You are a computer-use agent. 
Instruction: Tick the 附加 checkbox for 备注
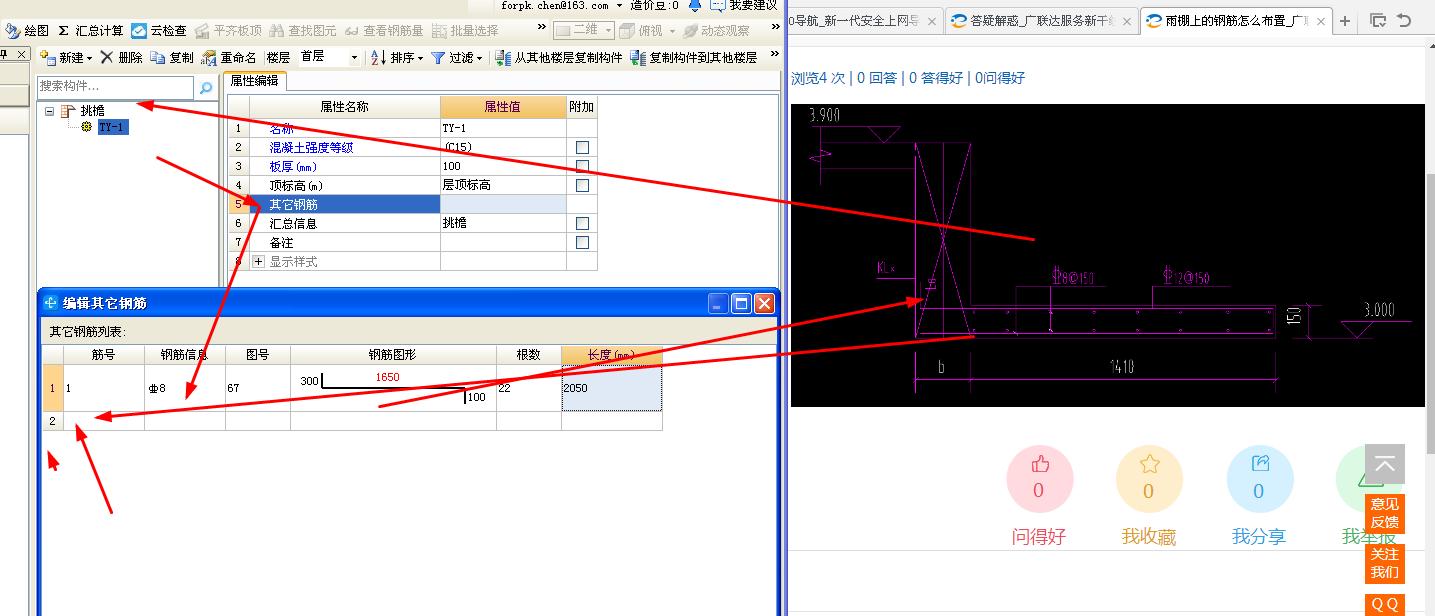coord(582,242)
